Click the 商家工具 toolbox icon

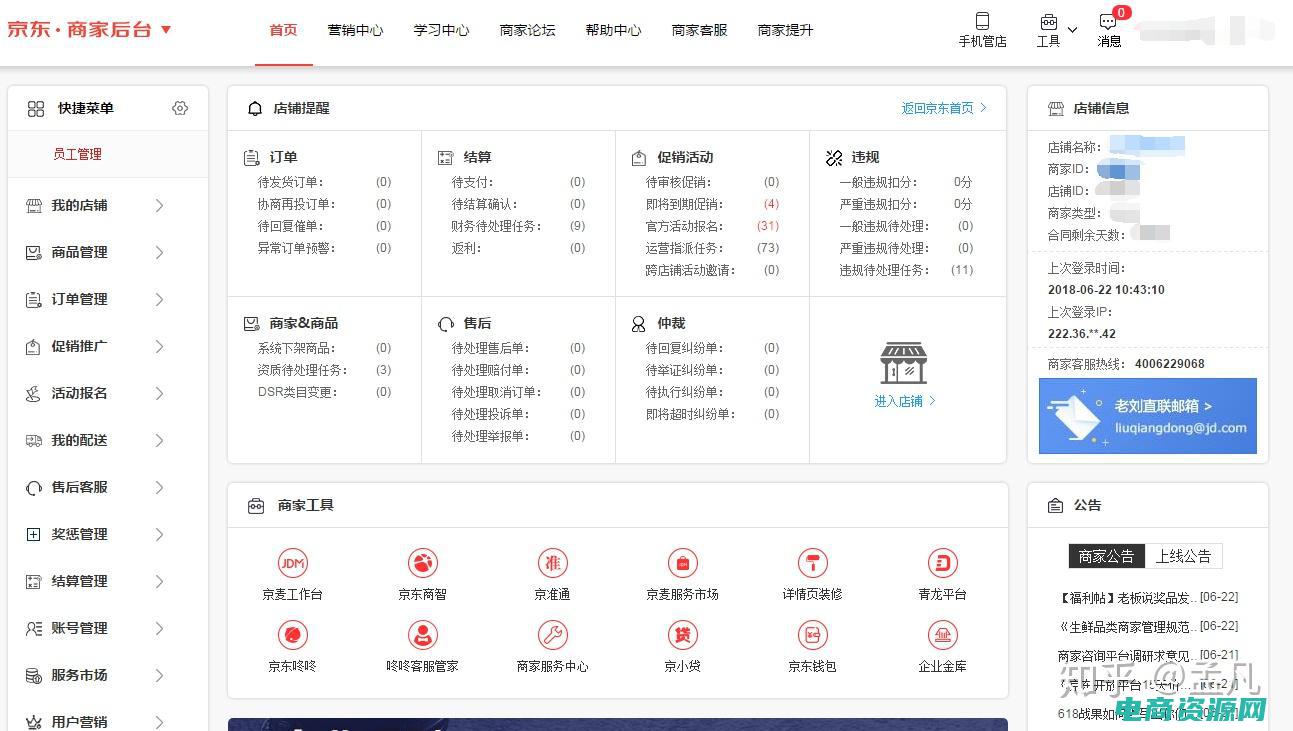pos(256,506)
